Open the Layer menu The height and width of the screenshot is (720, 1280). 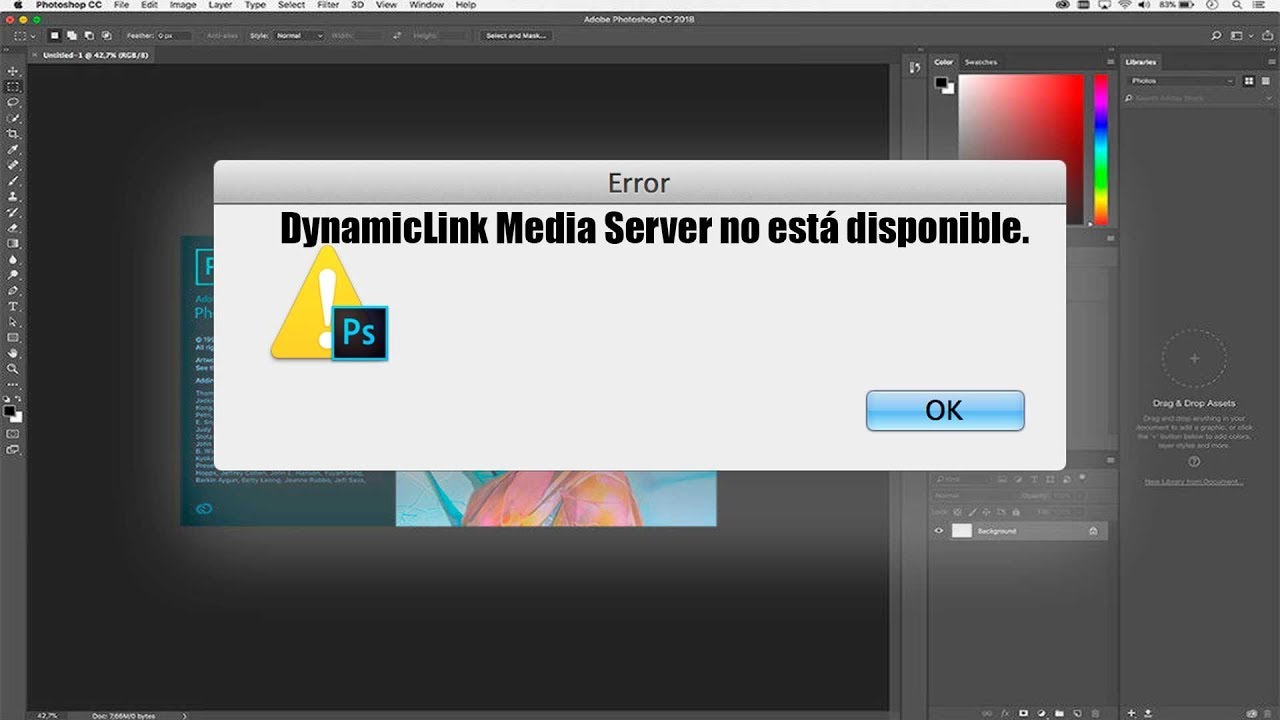(221, 5)
